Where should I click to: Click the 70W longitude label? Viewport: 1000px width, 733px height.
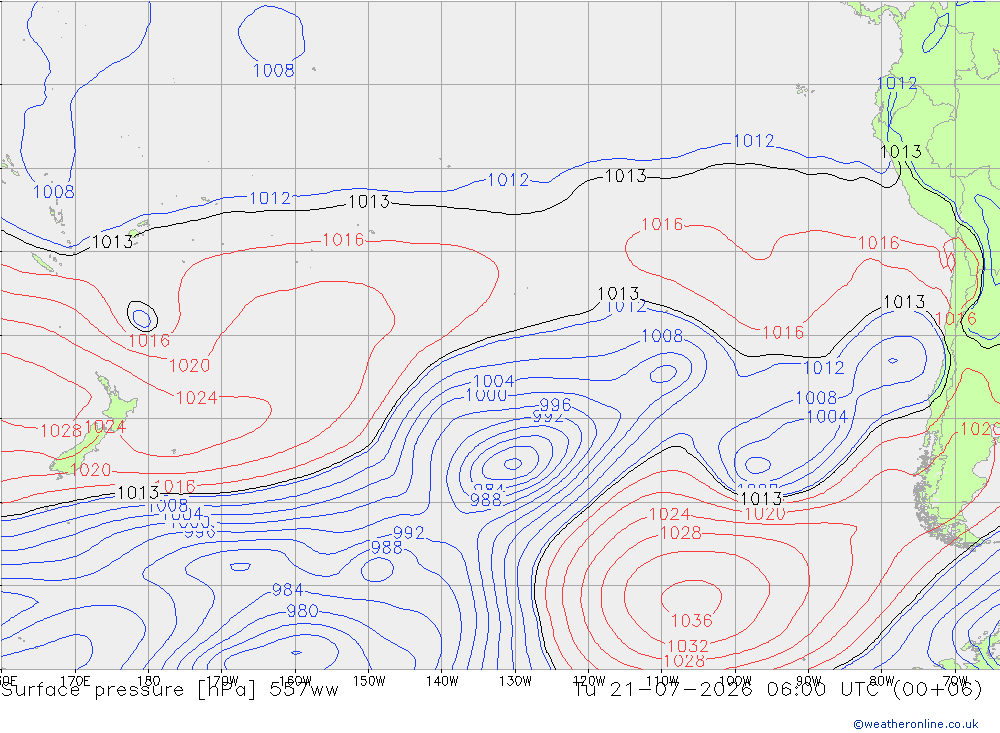click(x=955, y=681)
